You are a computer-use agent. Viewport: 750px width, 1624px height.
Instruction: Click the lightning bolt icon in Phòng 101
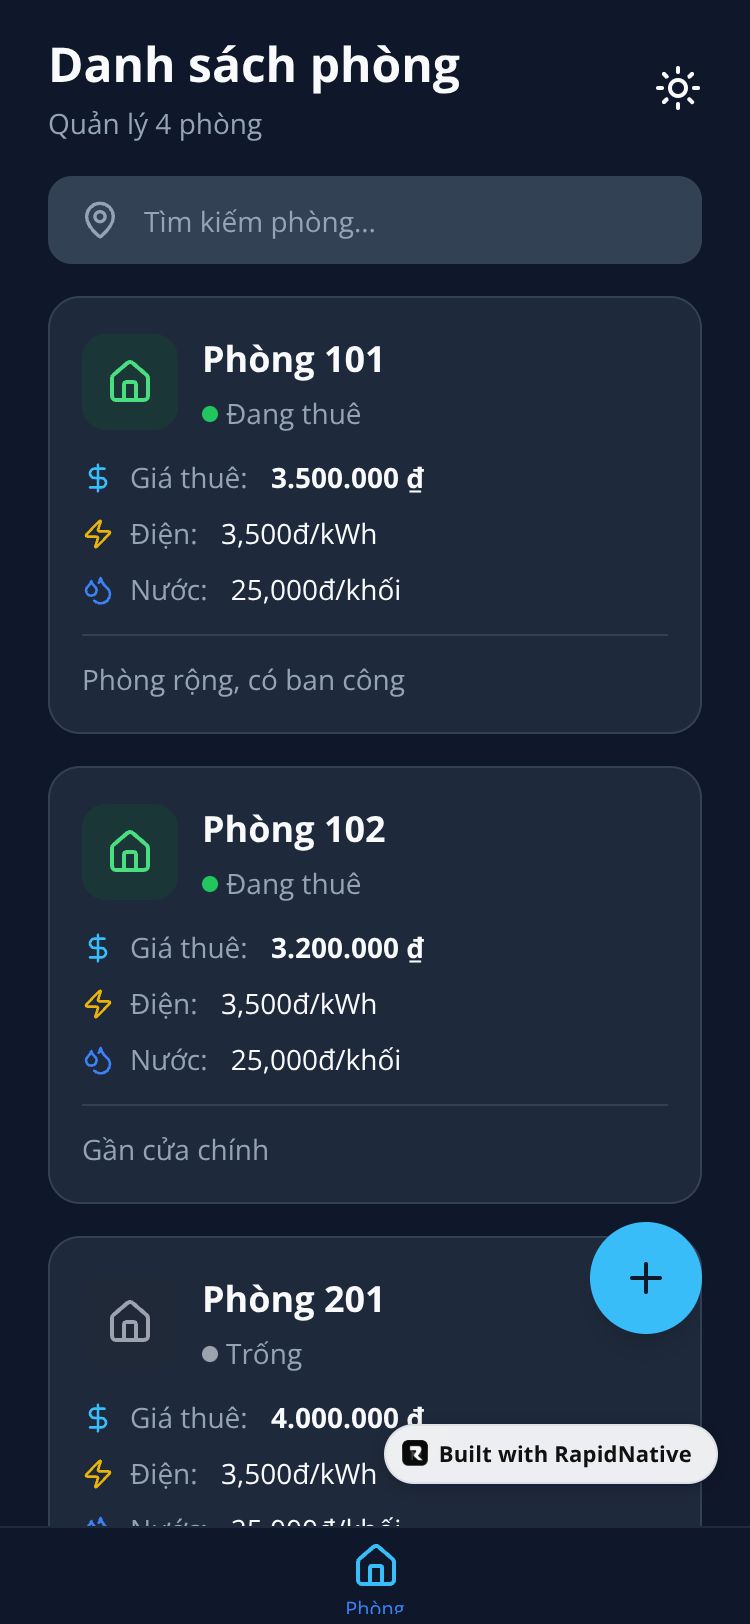coord(98,534)
